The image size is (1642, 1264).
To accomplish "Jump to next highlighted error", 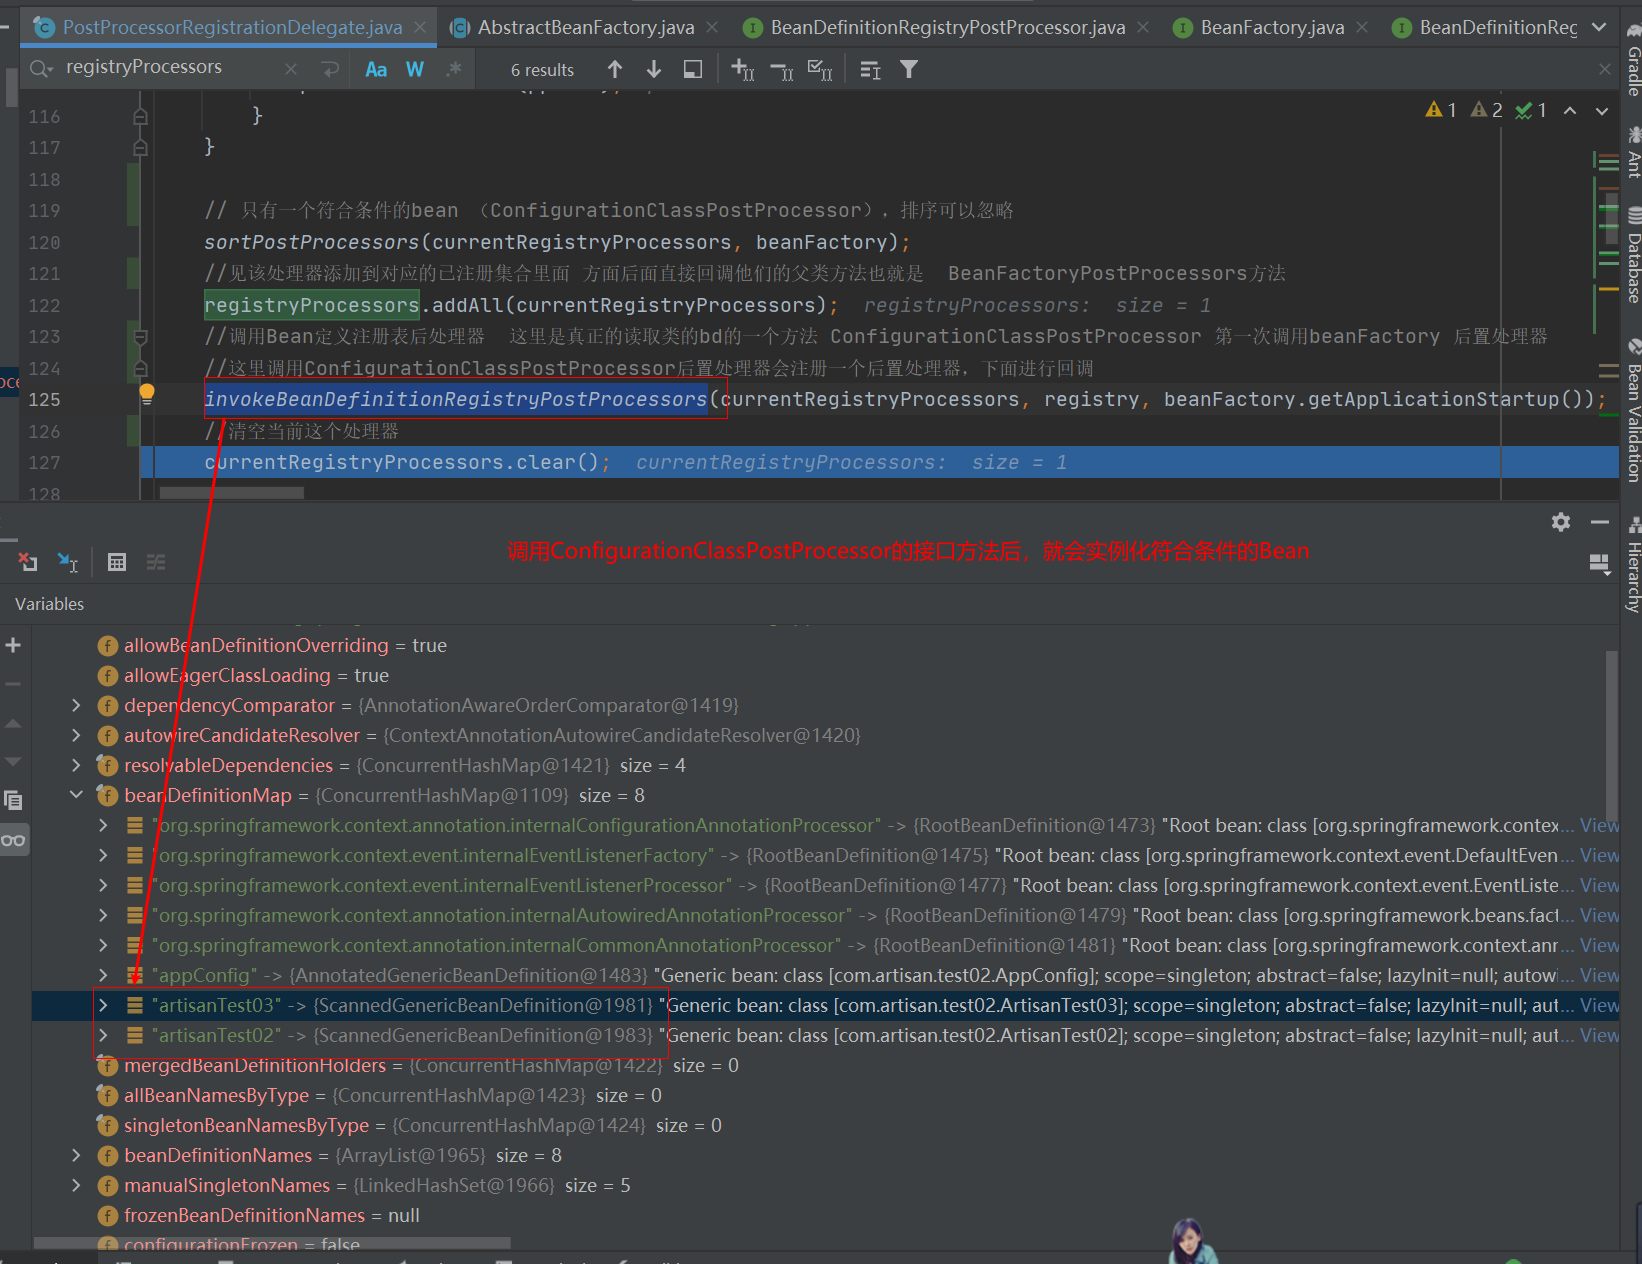I will 1602,110.
